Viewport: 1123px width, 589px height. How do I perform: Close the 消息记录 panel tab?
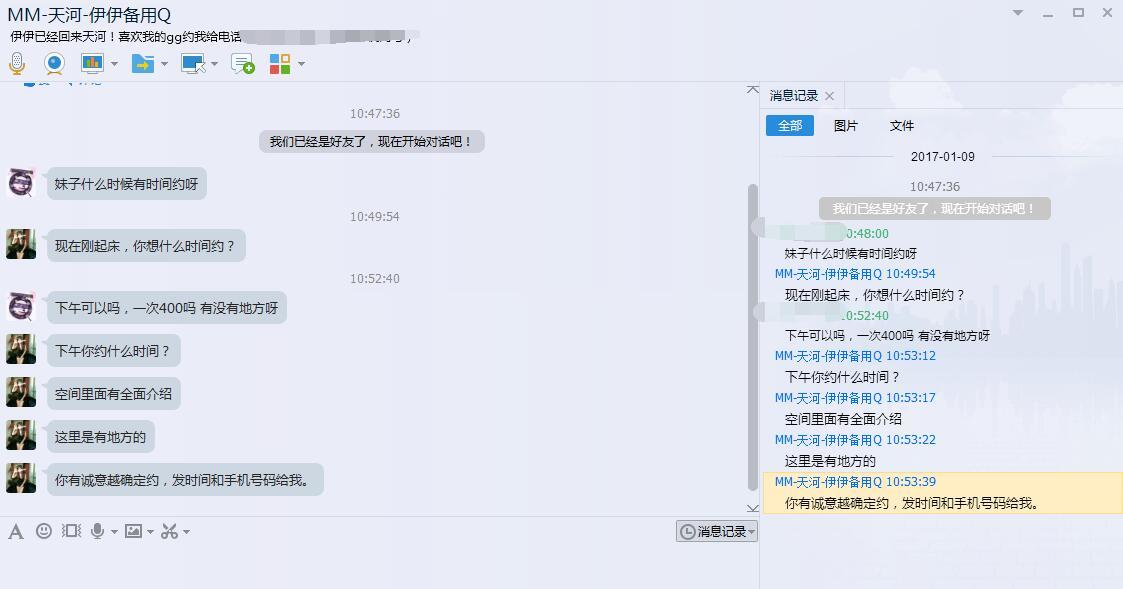click(x=829, y=96)
